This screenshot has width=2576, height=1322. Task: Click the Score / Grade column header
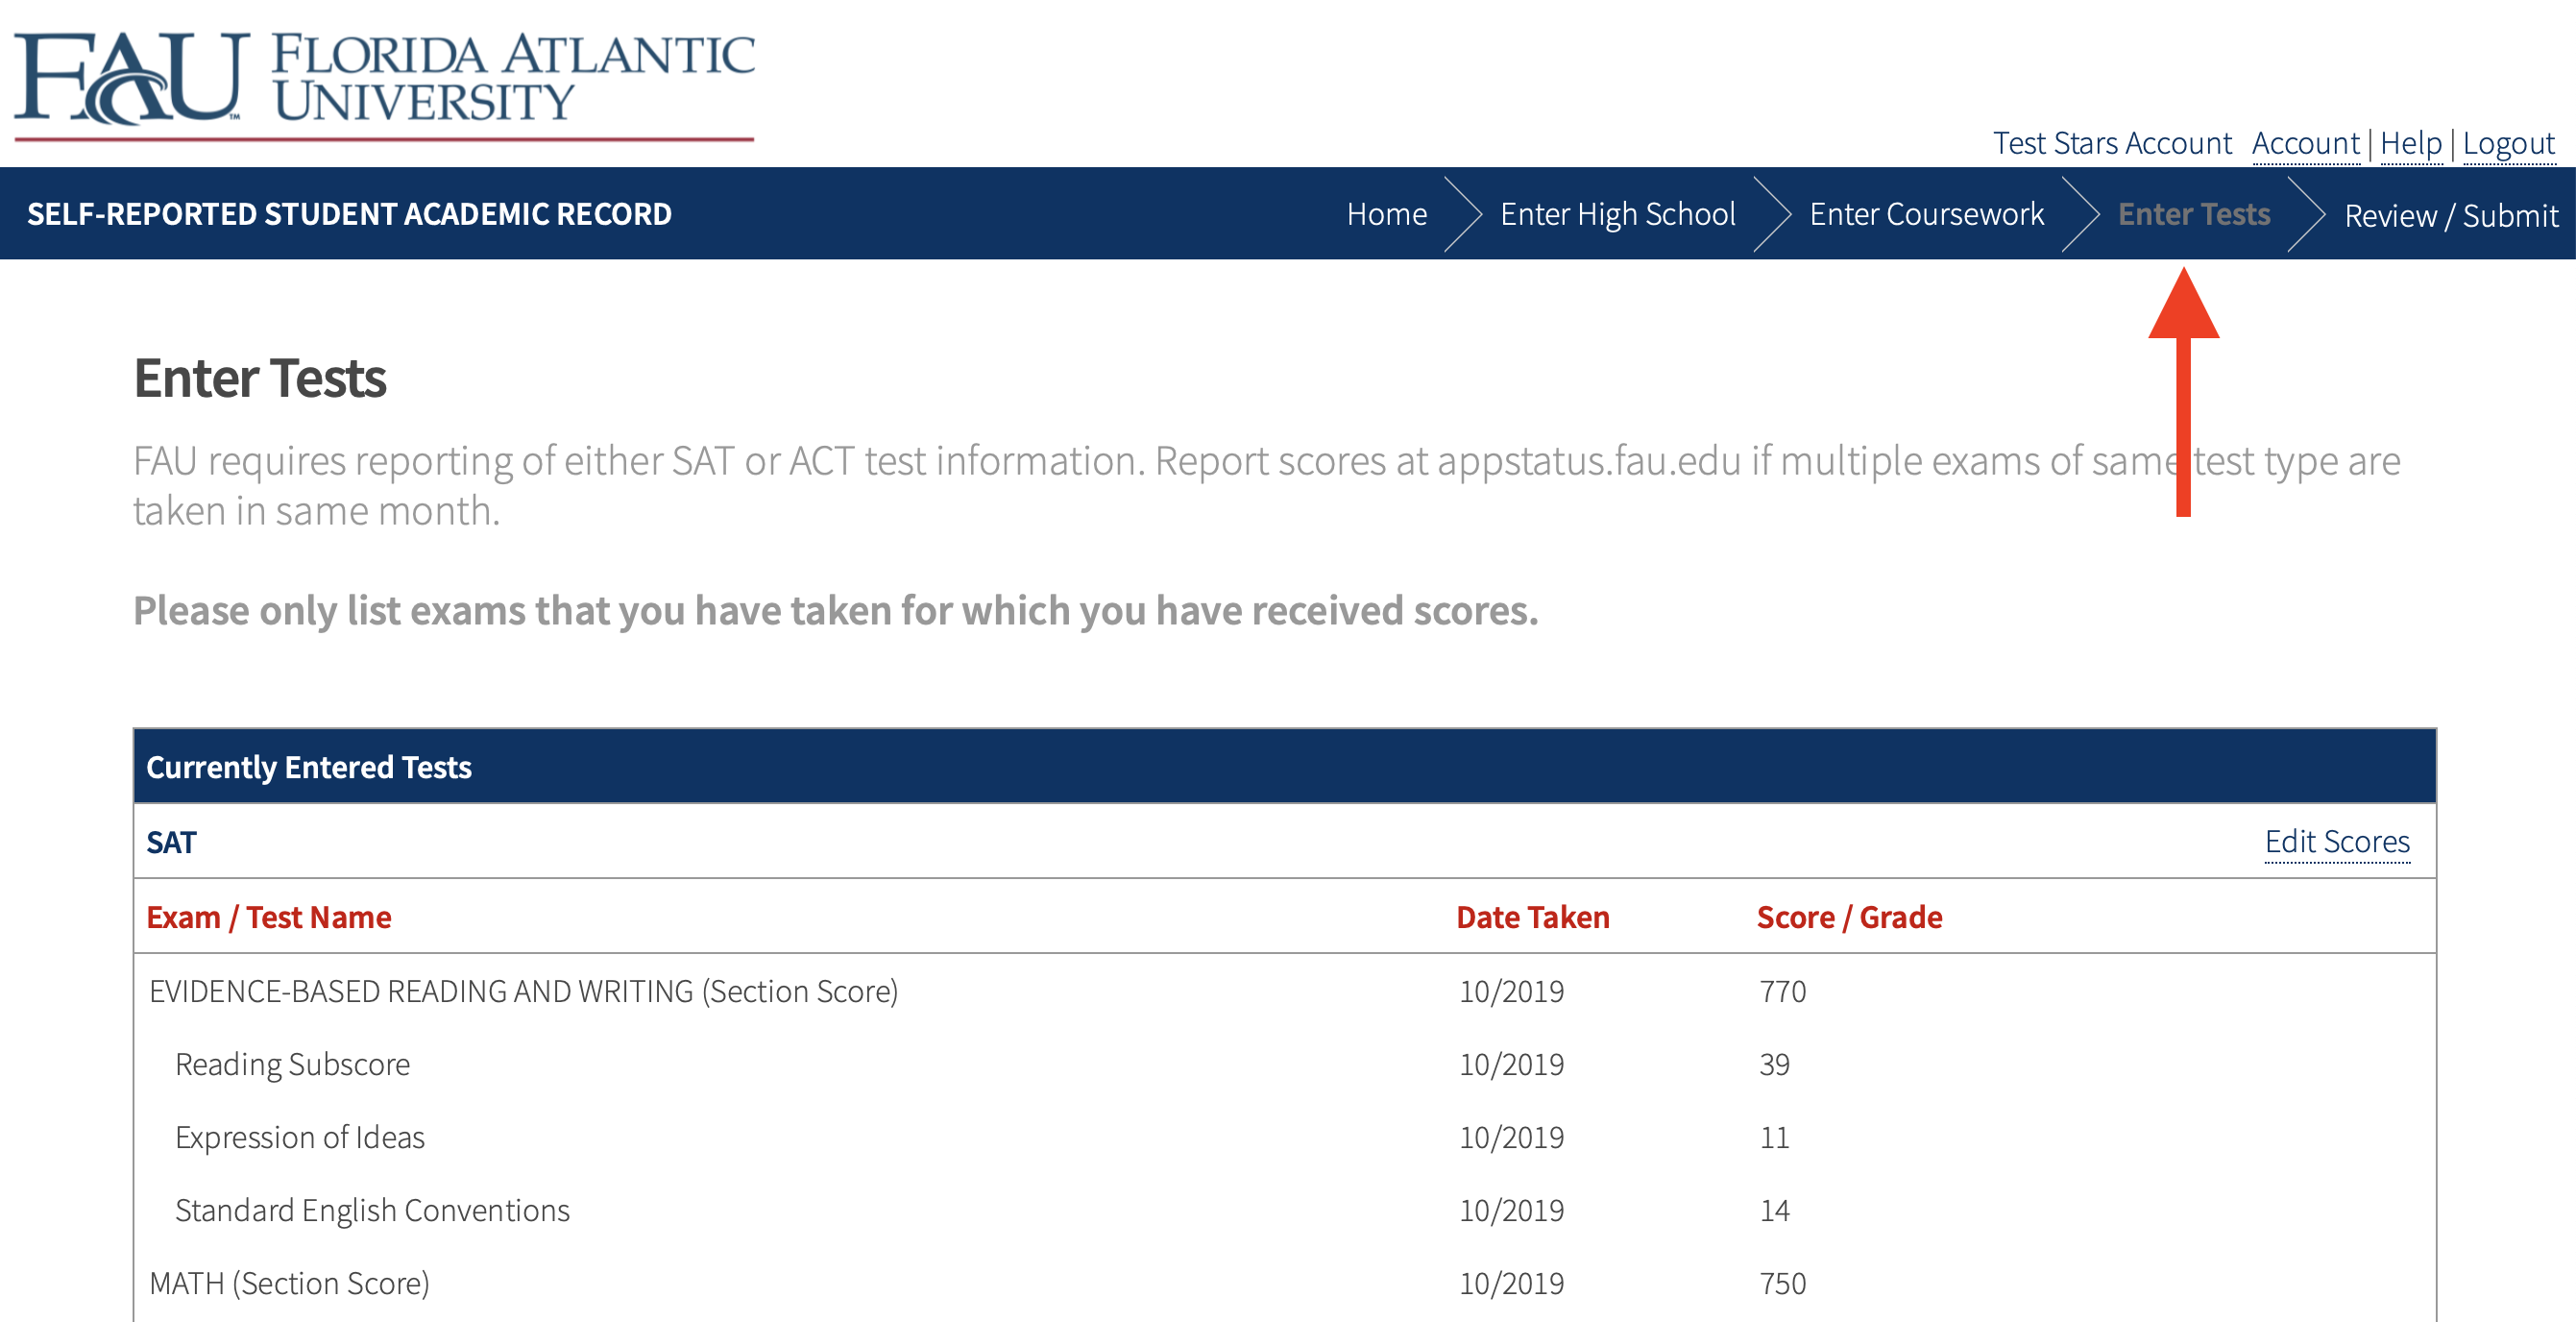[1849, 917]
